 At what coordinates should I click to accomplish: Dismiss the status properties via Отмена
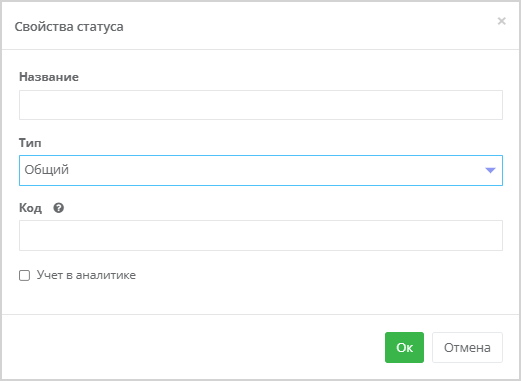[467, 347]
